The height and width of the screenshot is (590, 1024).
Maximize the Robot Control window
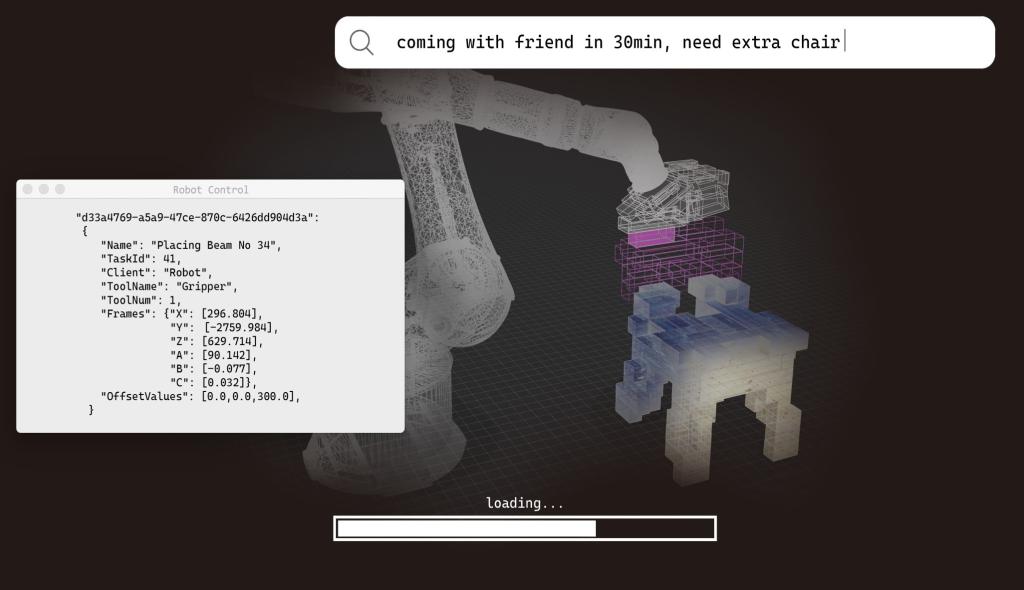pos(60,189)
